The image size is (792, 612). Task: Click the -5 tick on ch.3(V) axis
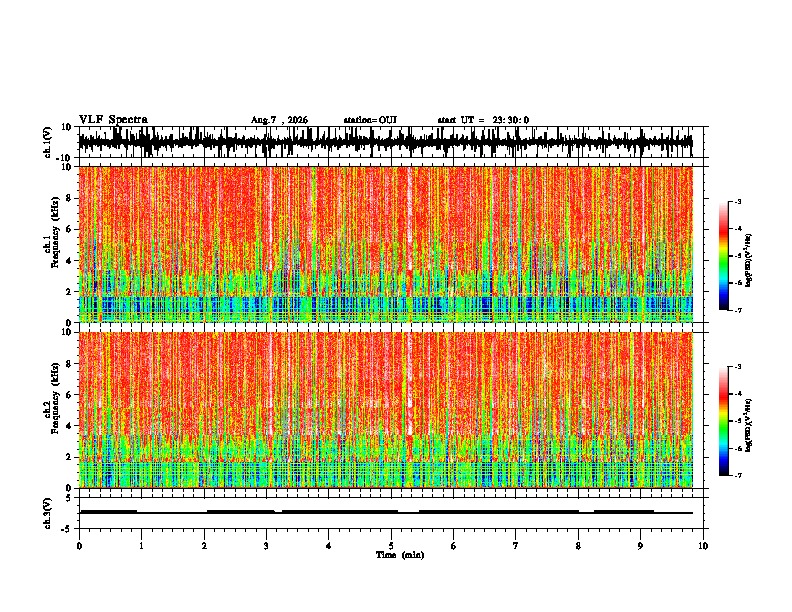click(x=67, y=529)
